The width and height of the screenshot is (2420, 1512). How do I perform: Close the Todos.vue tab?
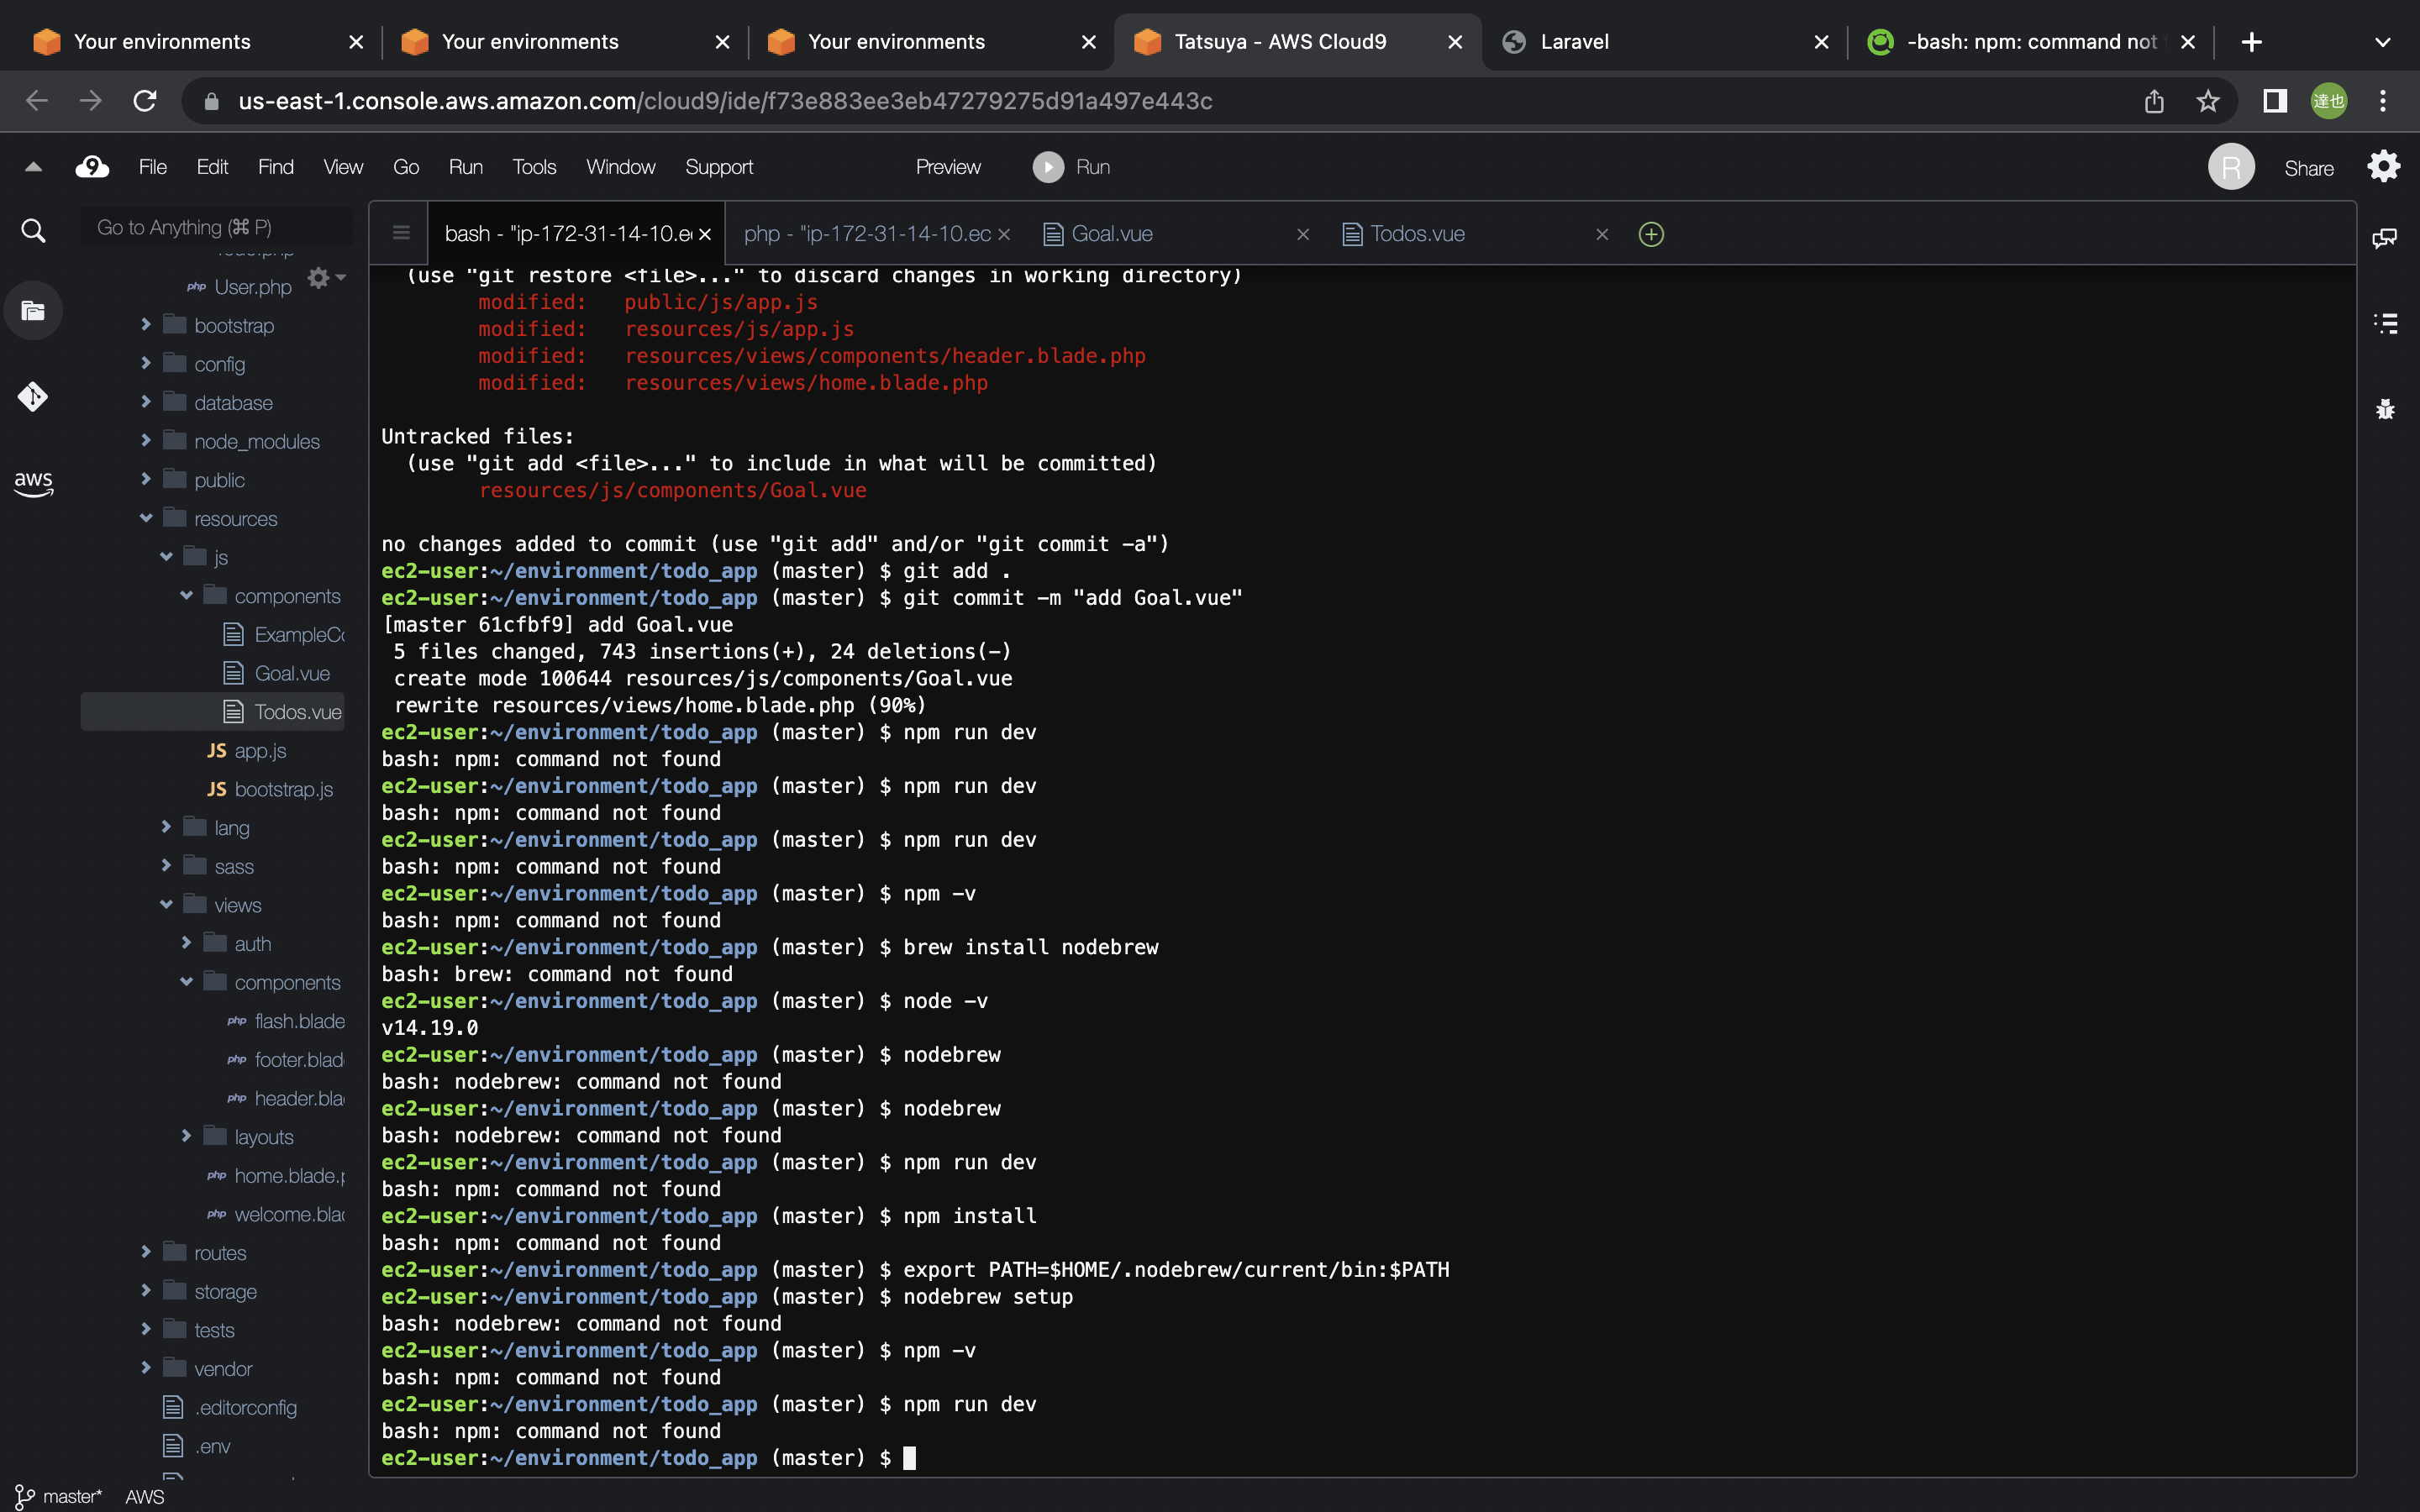(1602, 234)
